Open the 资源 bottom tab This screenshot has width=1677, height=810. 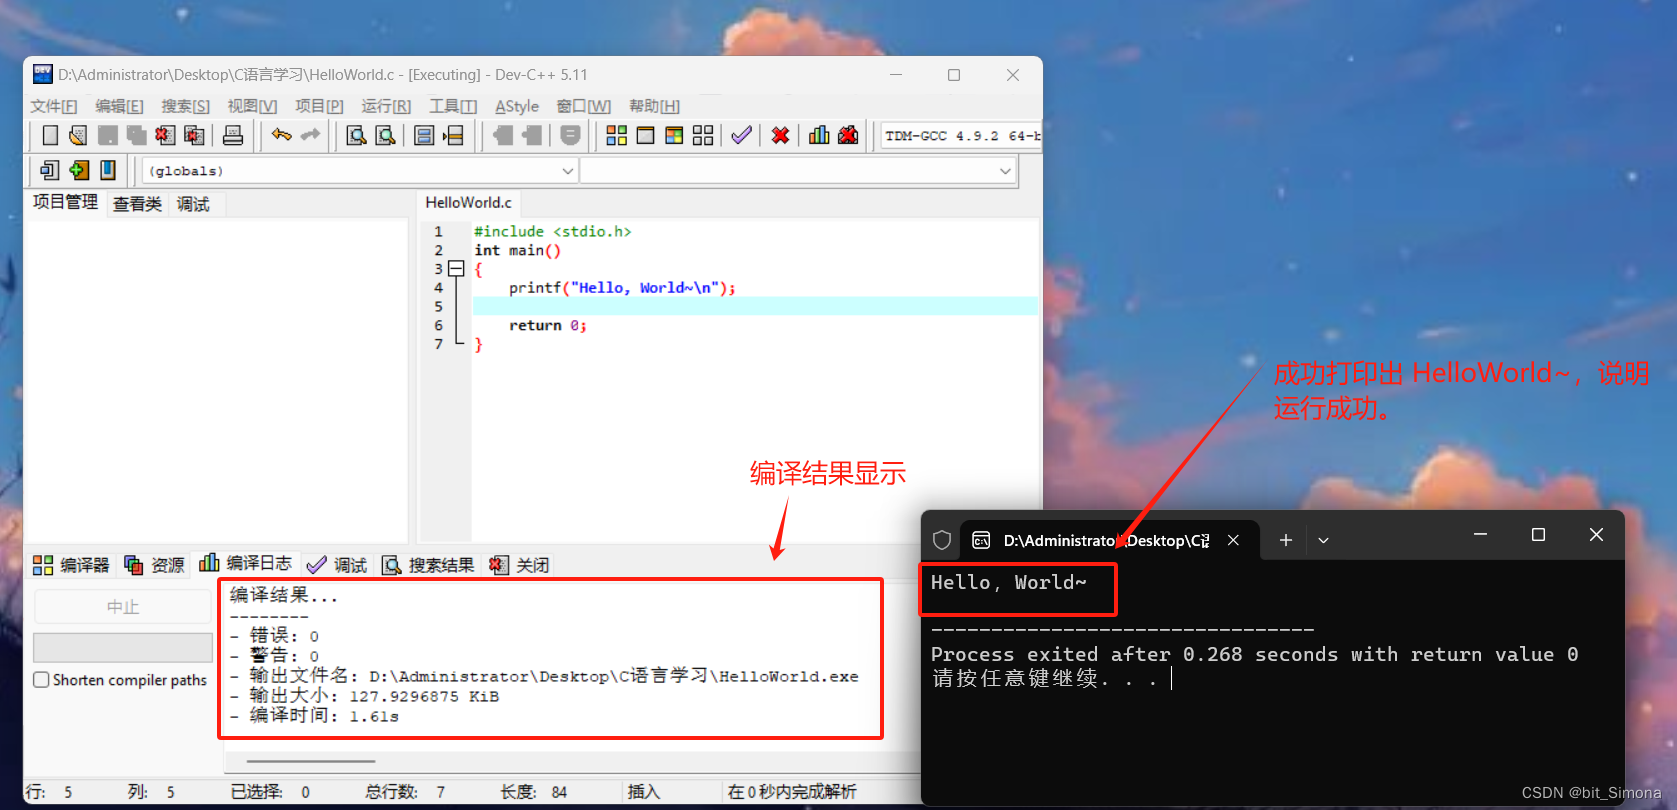pos(154,565)
